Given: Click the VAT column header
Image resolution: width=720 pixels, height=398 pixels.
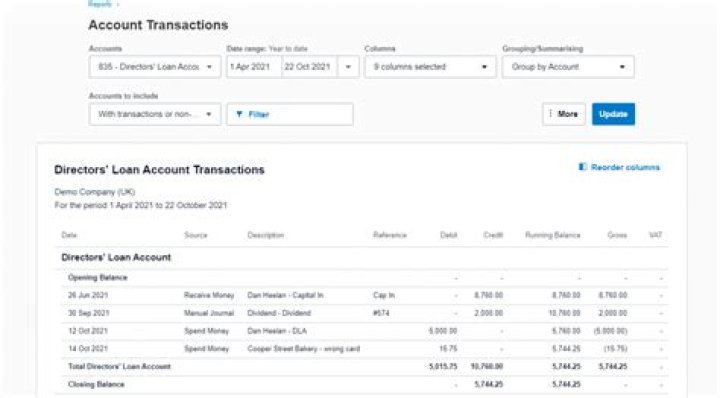Looking at the screenshot, I should click(655, 235).
